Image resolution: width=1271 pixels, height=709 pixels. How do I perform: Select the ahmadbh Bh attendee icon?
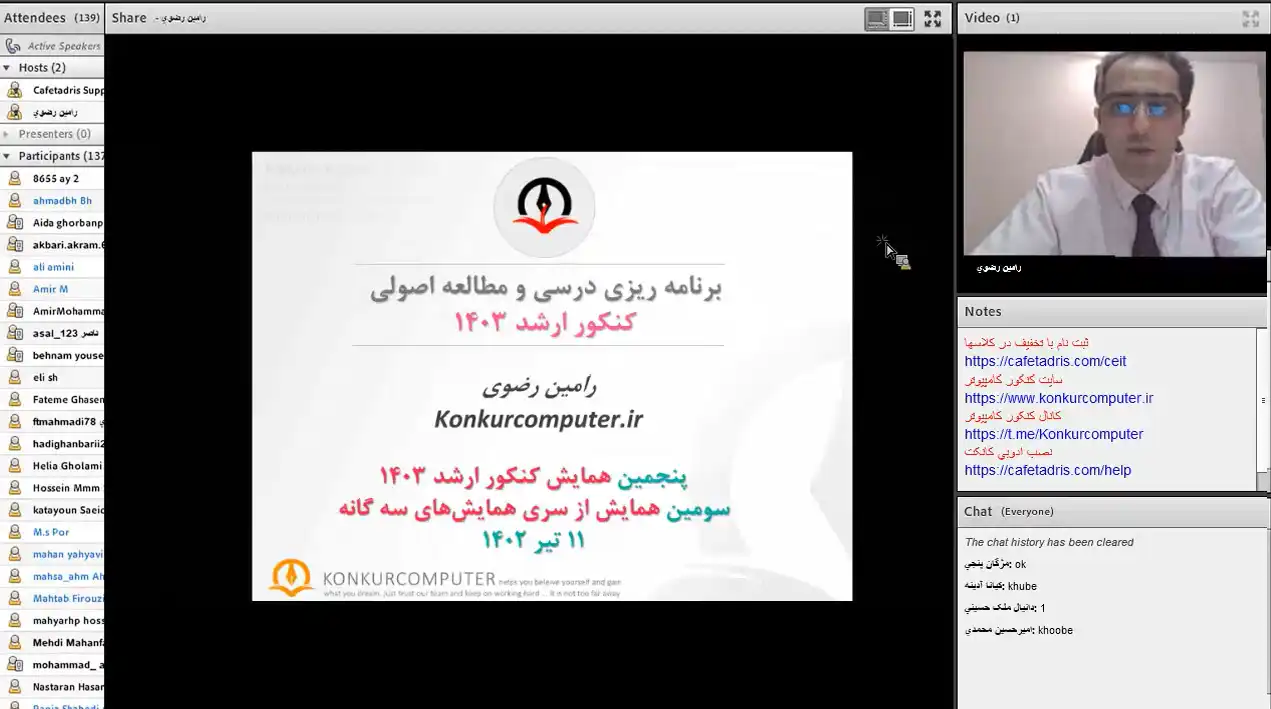point(14,200)
